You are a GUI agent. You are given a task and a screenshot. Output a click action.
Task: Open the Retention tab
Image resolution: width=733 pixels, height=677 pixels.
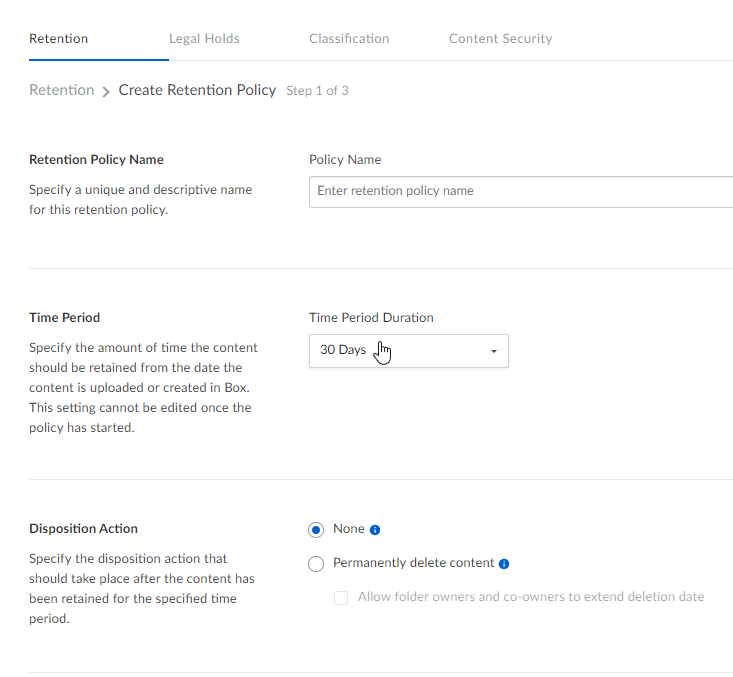pos(58,38)
